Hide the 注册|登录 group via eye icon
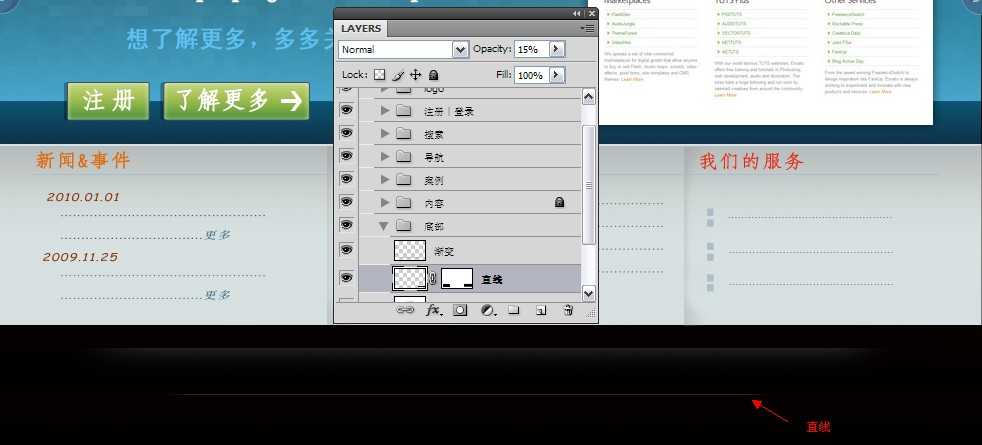 pyautogui.click(x=346, y=110)
